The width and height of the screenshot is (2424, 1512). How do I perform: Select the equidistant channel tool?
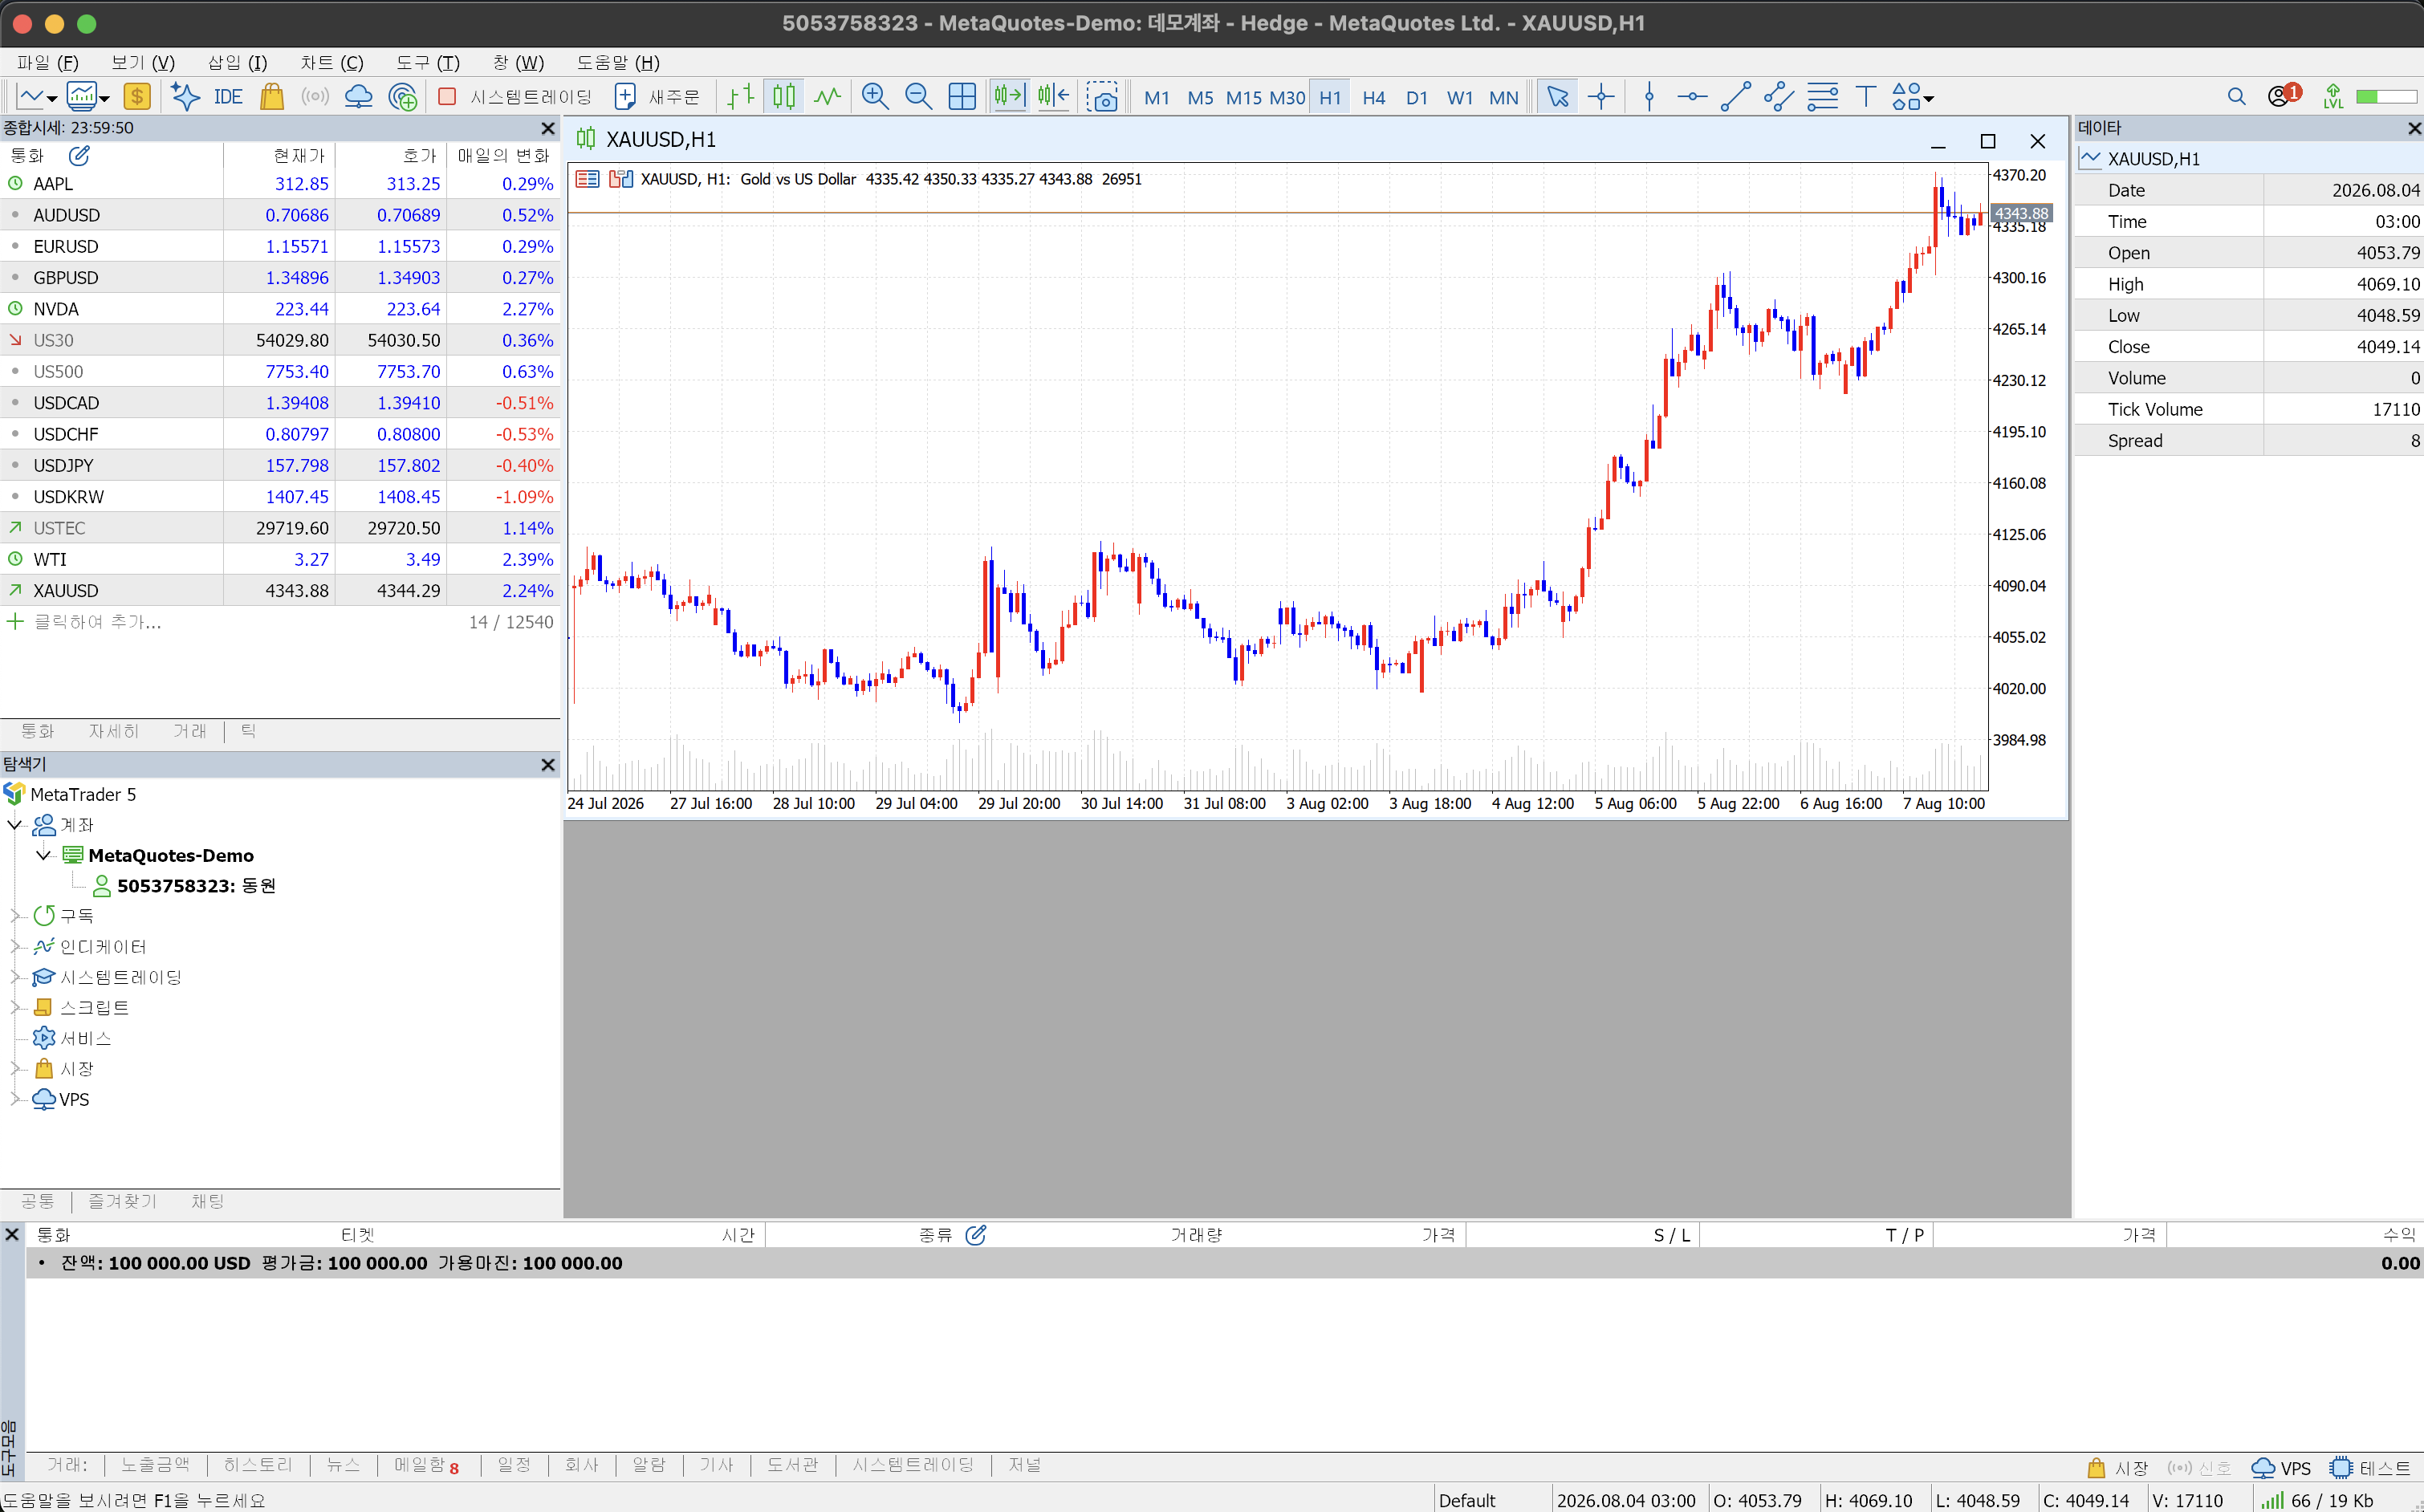pos(1778,97)
